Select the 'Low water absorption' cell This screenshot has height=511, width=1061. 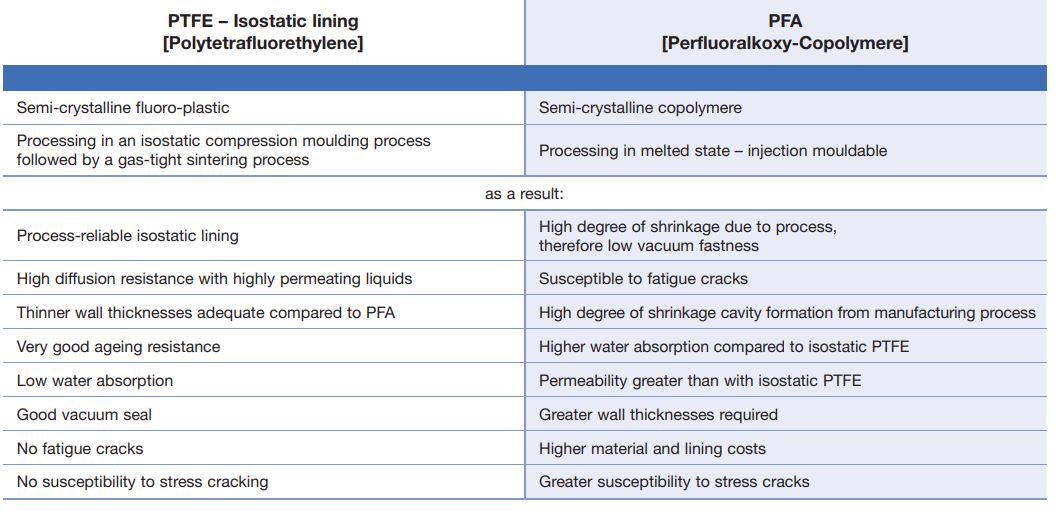[94, 381]
